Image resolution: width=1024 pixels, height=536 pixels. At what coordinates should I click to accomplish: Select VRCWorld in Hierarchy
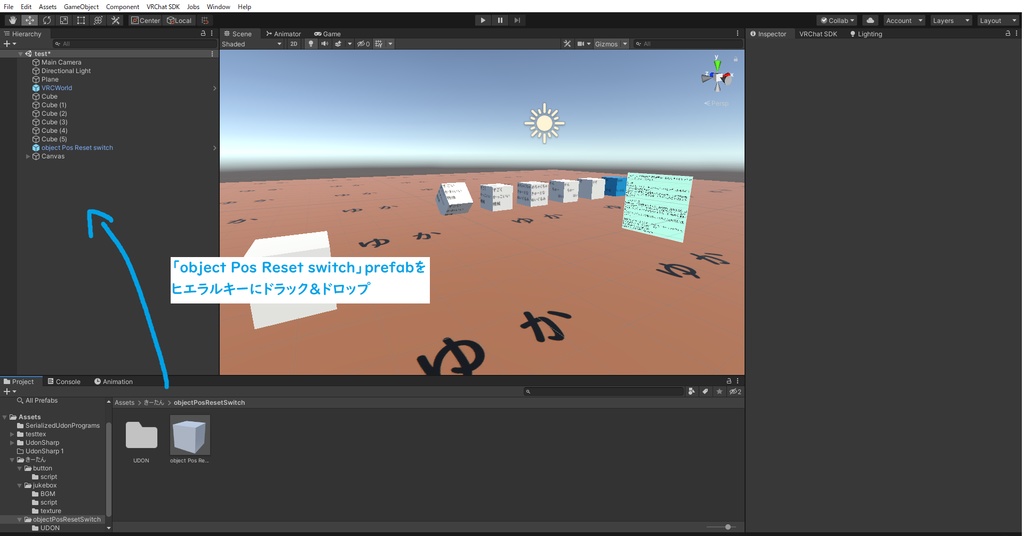coord(56,88)
